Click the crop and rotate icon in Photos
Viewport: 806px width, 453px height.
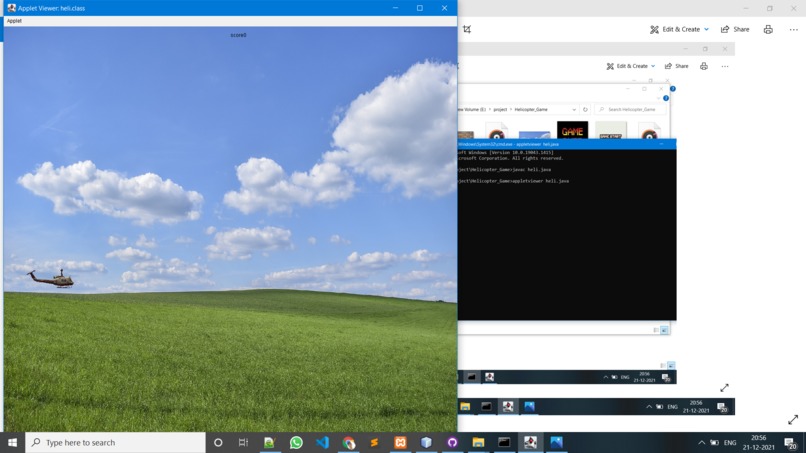pyautogui.click(x=467, y=29)
